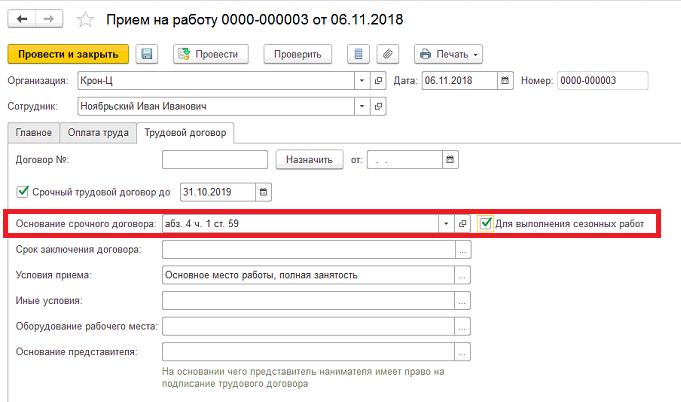Open calendar for fixed-term contract end date
Image resolution: width=681 pixels, height=402 pixels.
pos(263,192)
